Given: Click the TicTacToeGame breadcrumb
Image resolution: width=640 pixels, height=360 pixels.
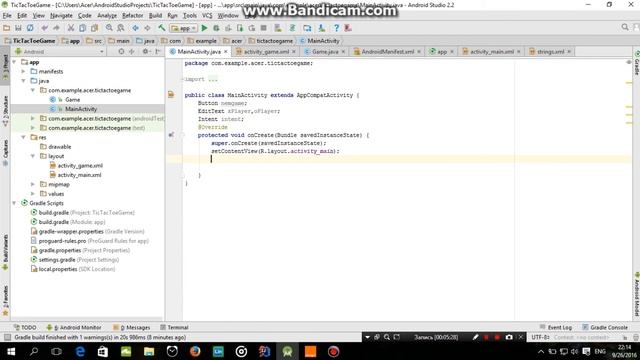Looking at the screenshot, I should 30,41.
